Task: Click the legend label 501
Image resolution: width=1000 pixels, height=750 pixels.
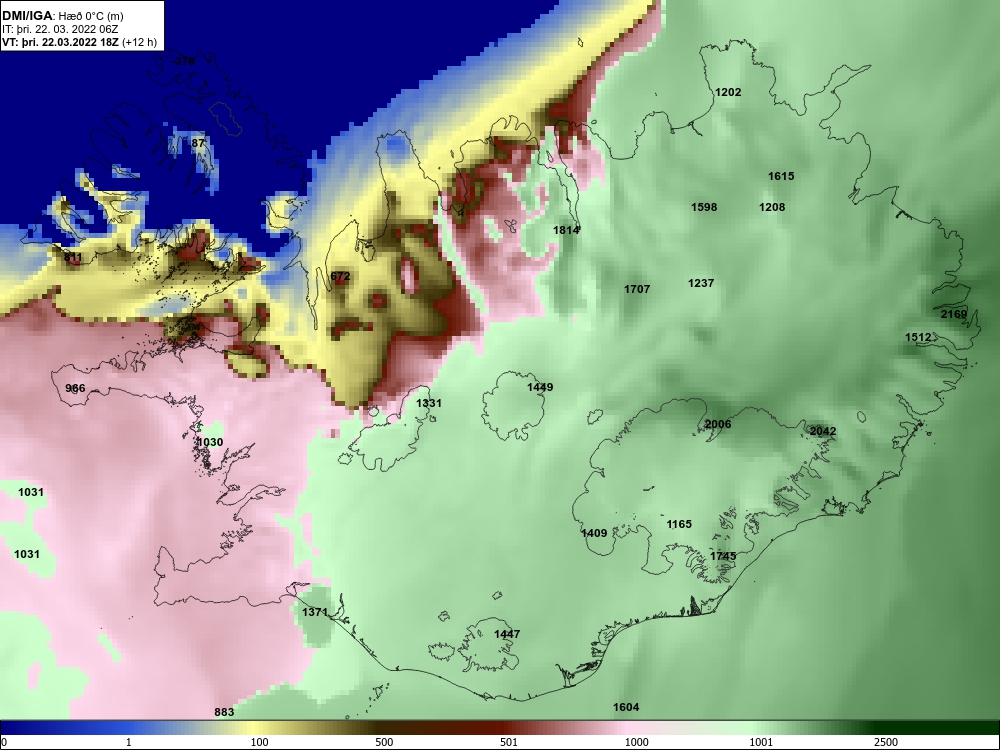Action: (x=508, y=742)
